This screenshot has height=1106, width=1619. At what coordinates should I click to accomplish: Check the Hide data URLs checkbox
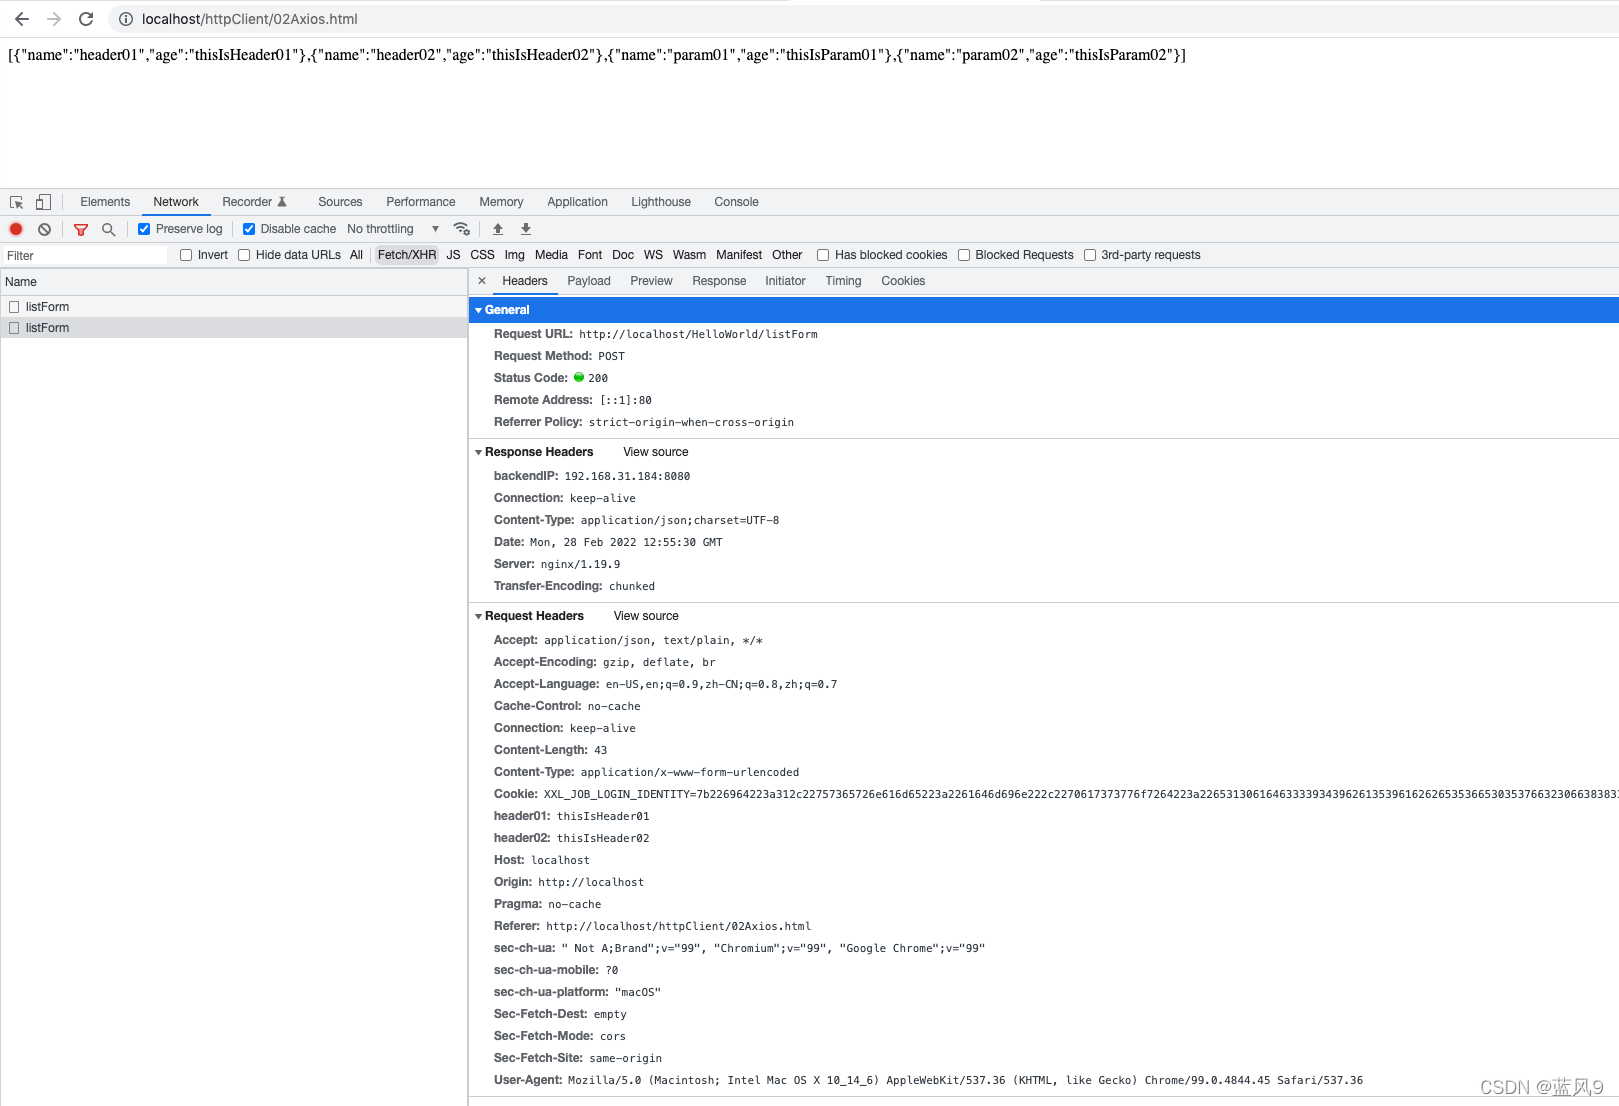pyautogui.click(x=244, y=255)
